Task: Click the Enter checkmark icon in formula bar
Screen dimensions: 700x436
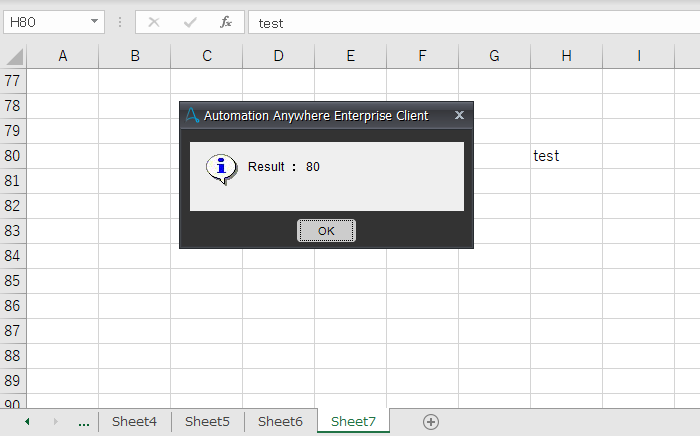Action: click(190, 22)
